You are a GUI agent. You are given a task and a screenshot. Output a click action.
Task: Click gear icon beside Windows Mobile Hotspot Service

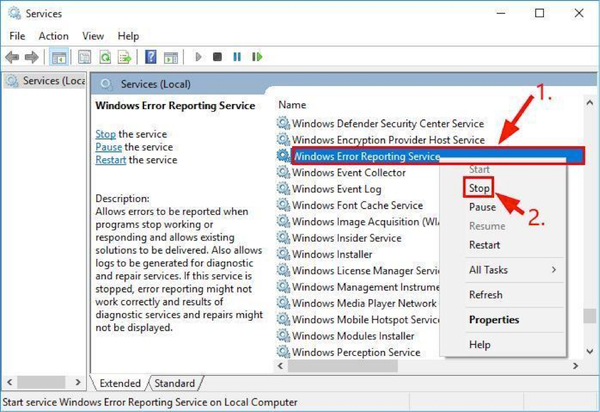(x=283, y=319)
